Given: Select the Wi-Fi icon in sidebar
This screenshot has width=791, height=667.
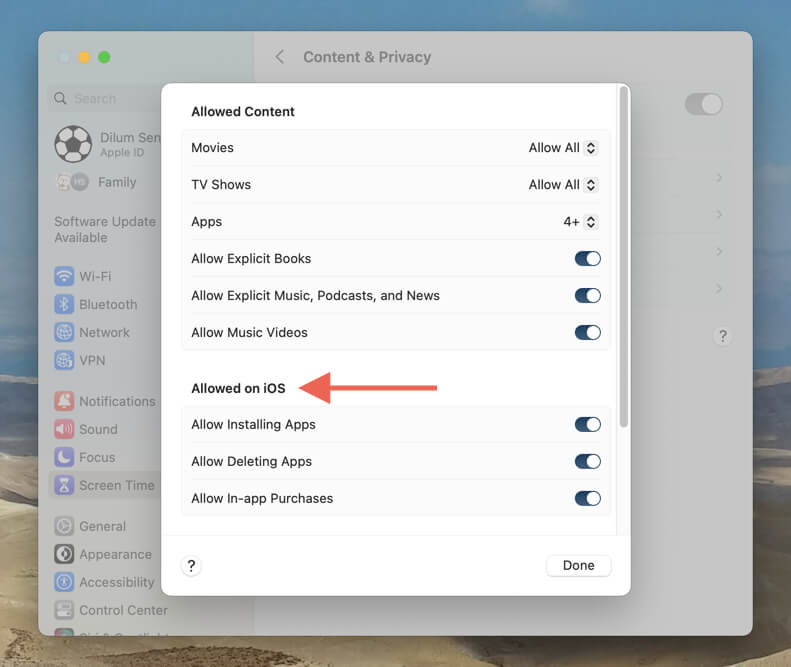Looking at the screenshot, I should (x=64, y=276).
